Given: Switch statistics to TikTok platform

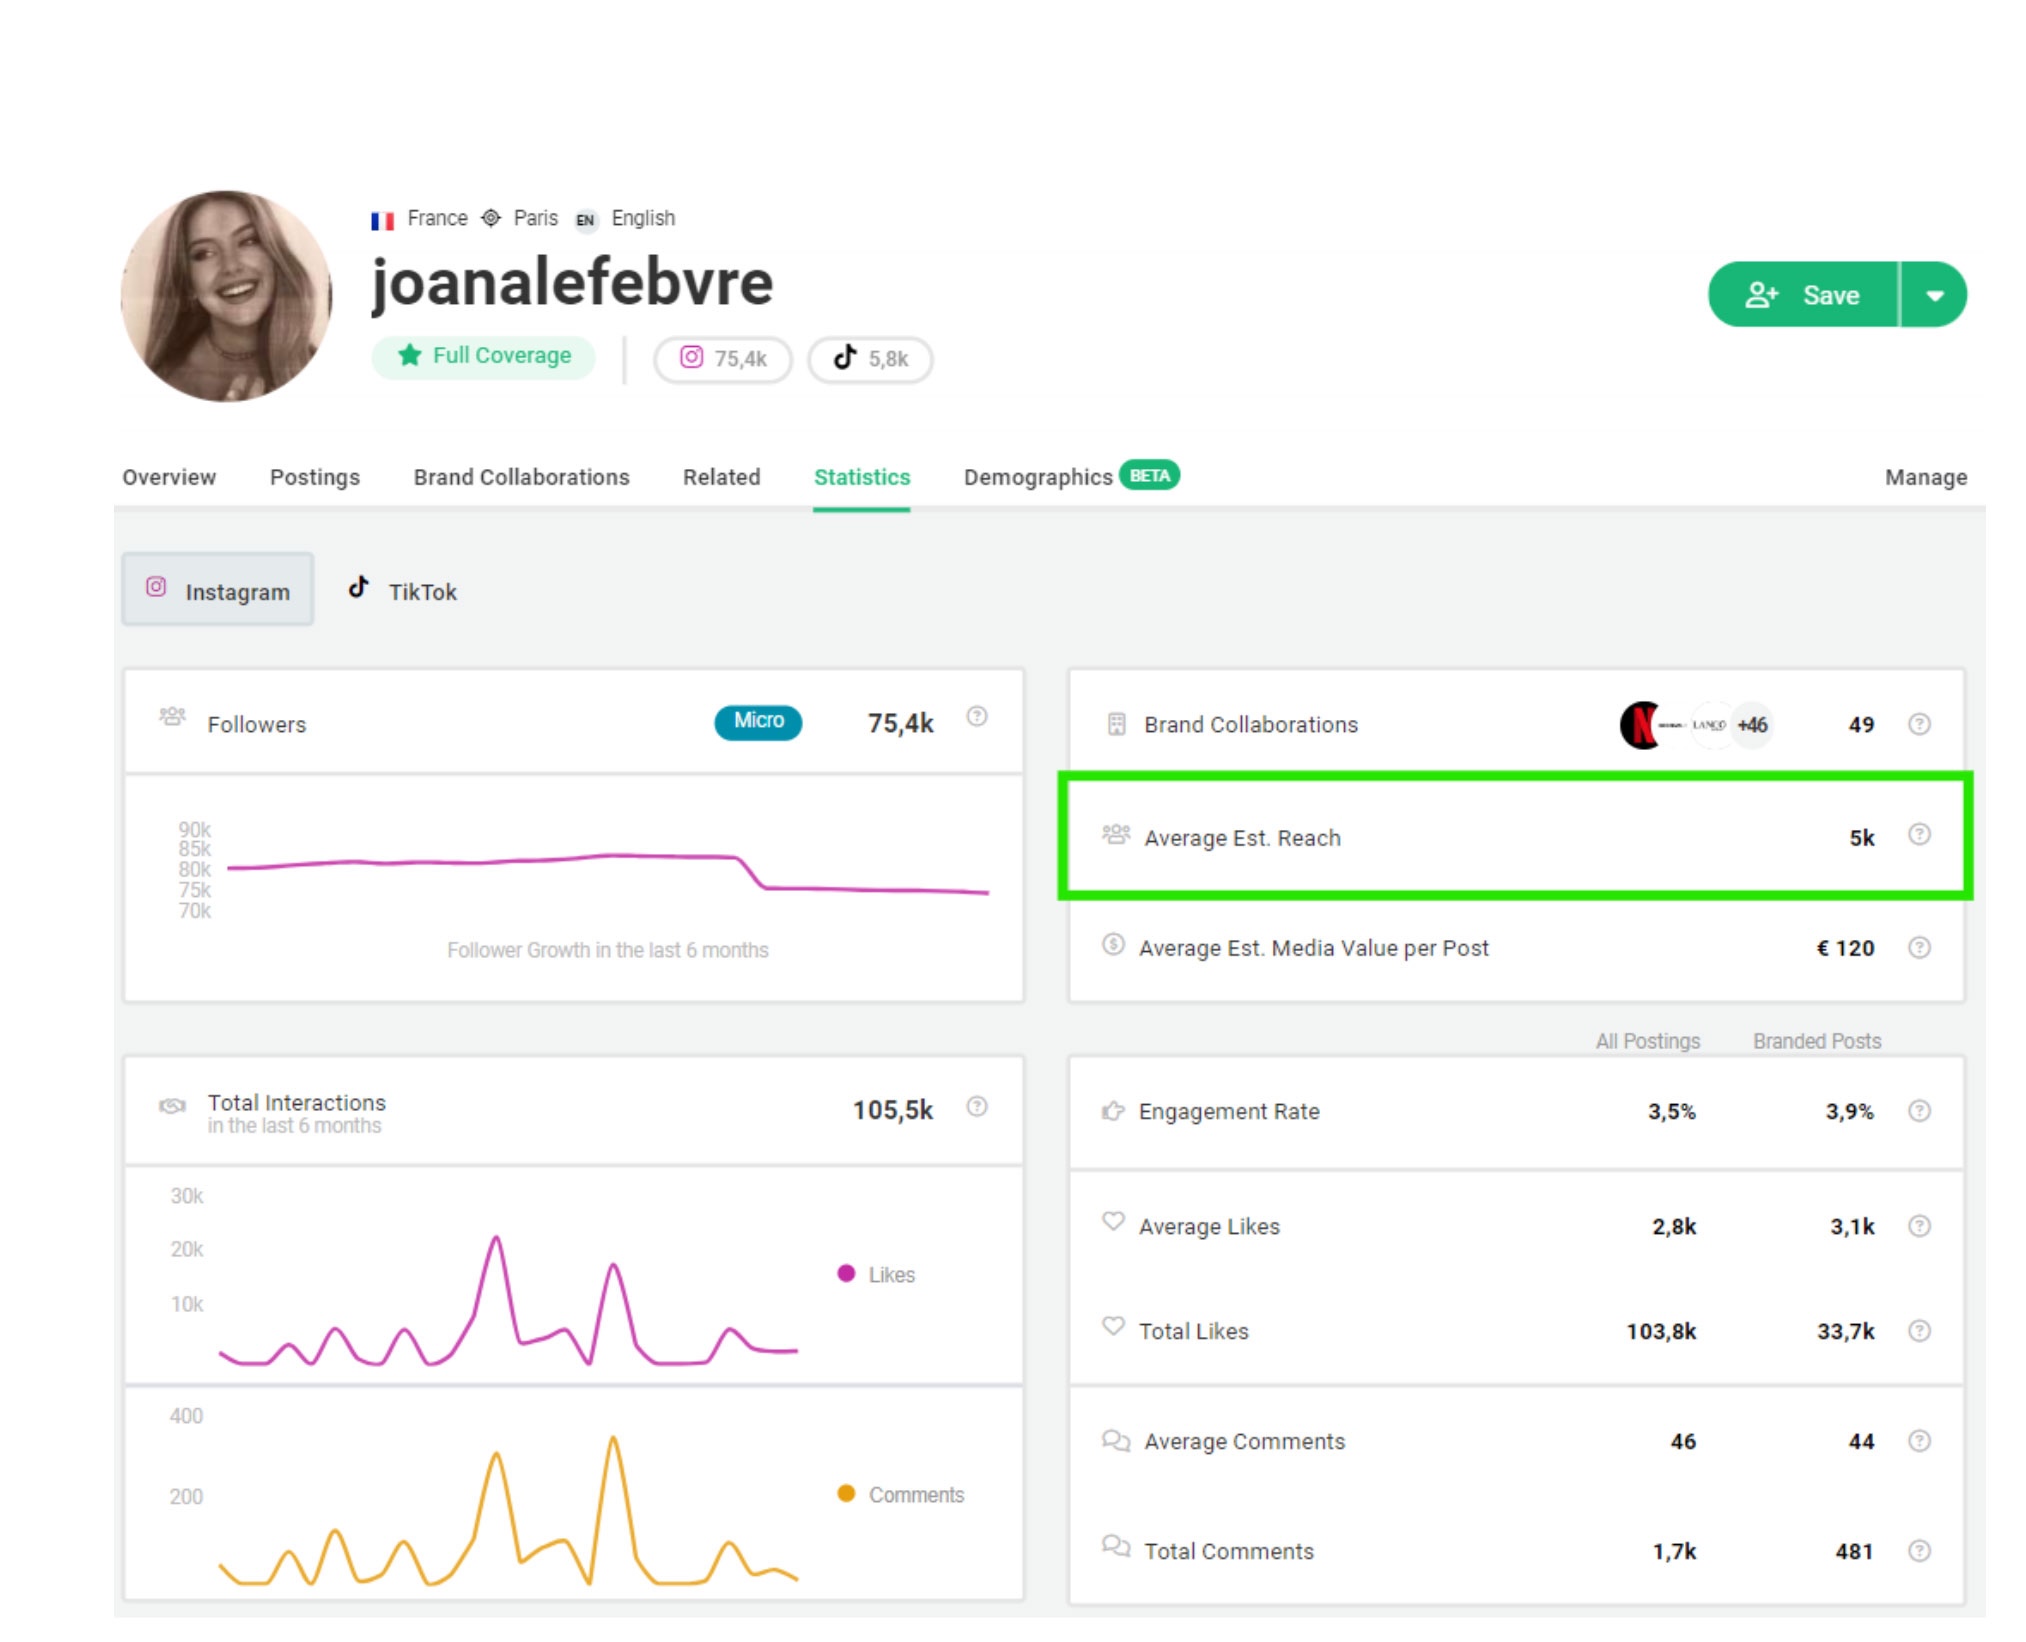Looking at the screenshot, I should [x=402, y=589].
